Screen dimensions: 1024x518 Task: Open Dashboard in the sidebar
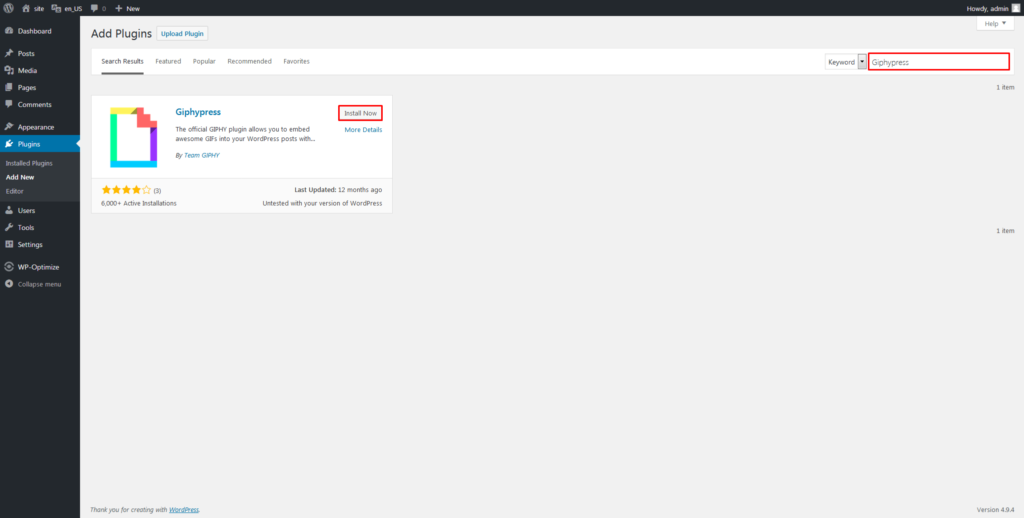click(35, 31)
